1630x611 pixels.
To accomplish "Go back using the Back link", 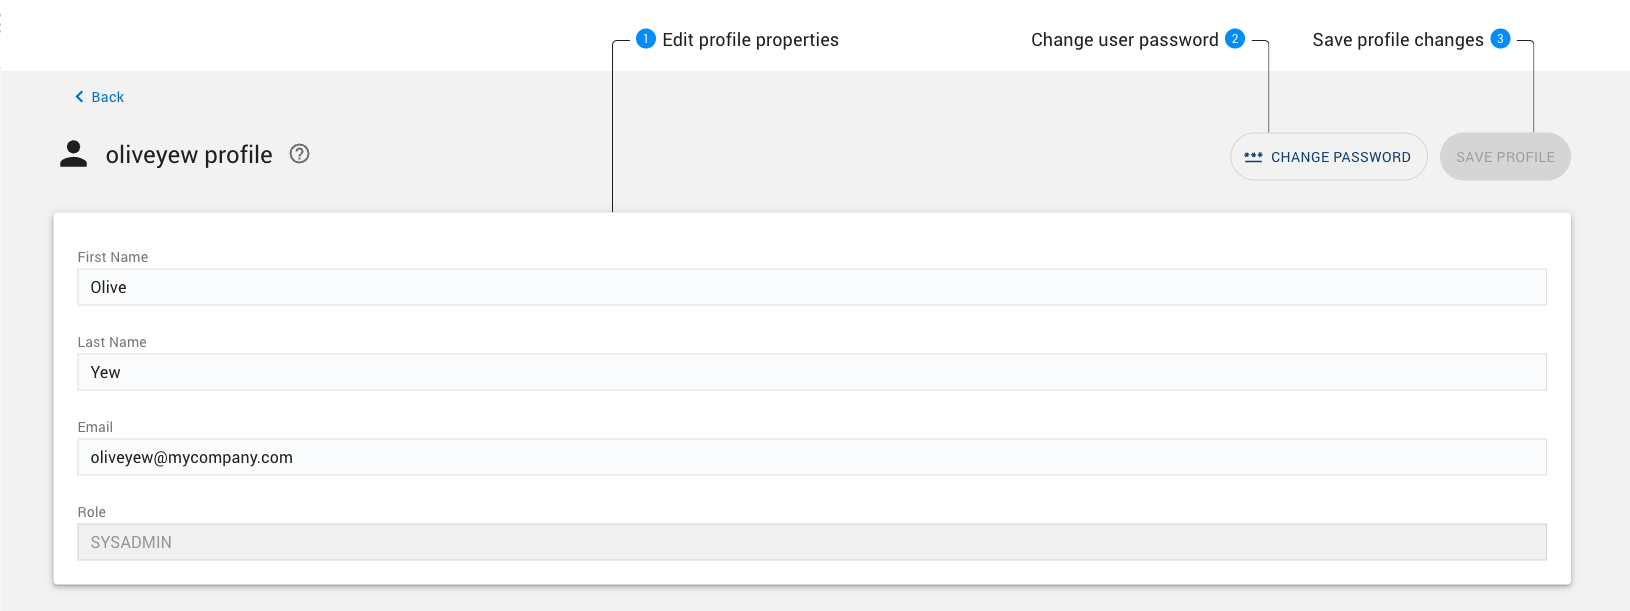I will (x=107, y=97).
